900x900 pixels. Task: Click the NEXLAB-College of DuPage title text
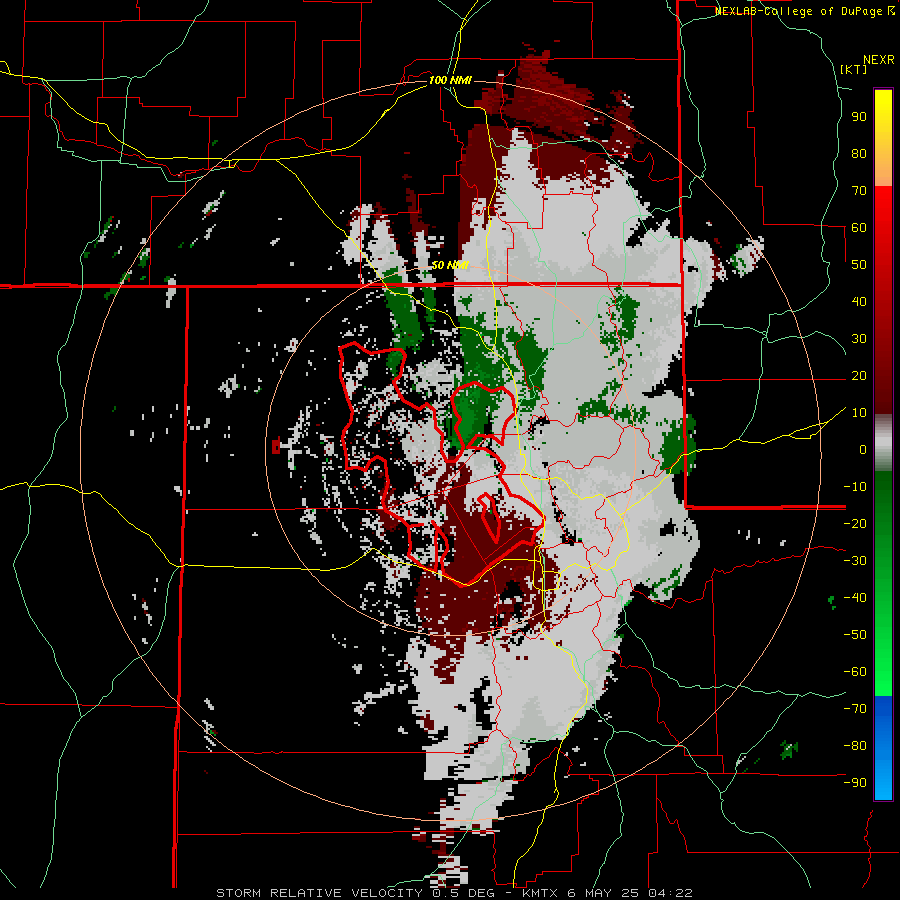tap(804, 11)
